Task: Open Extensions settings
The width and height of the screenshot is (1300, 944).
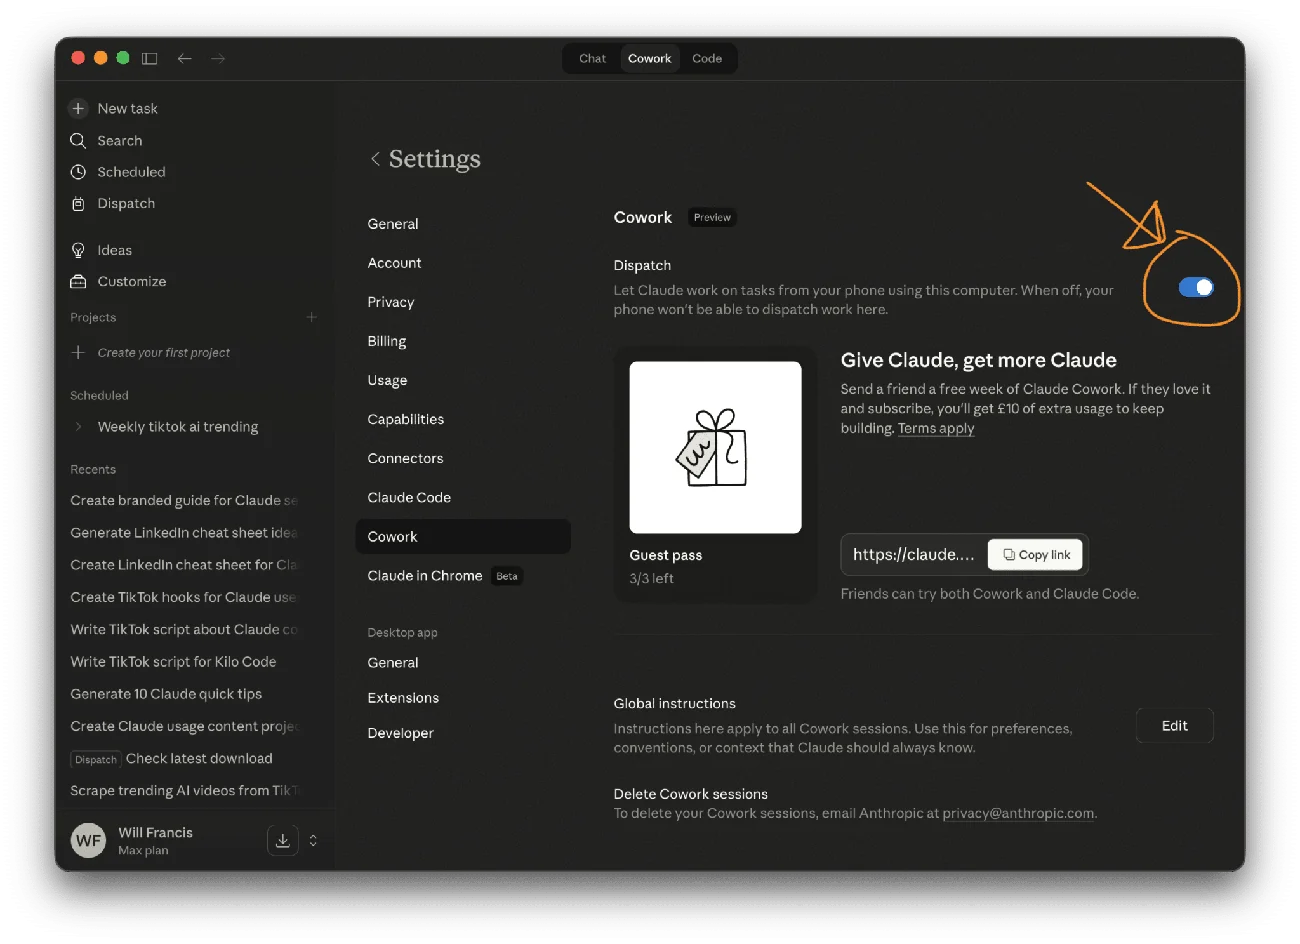Action: tap(403, 698)
